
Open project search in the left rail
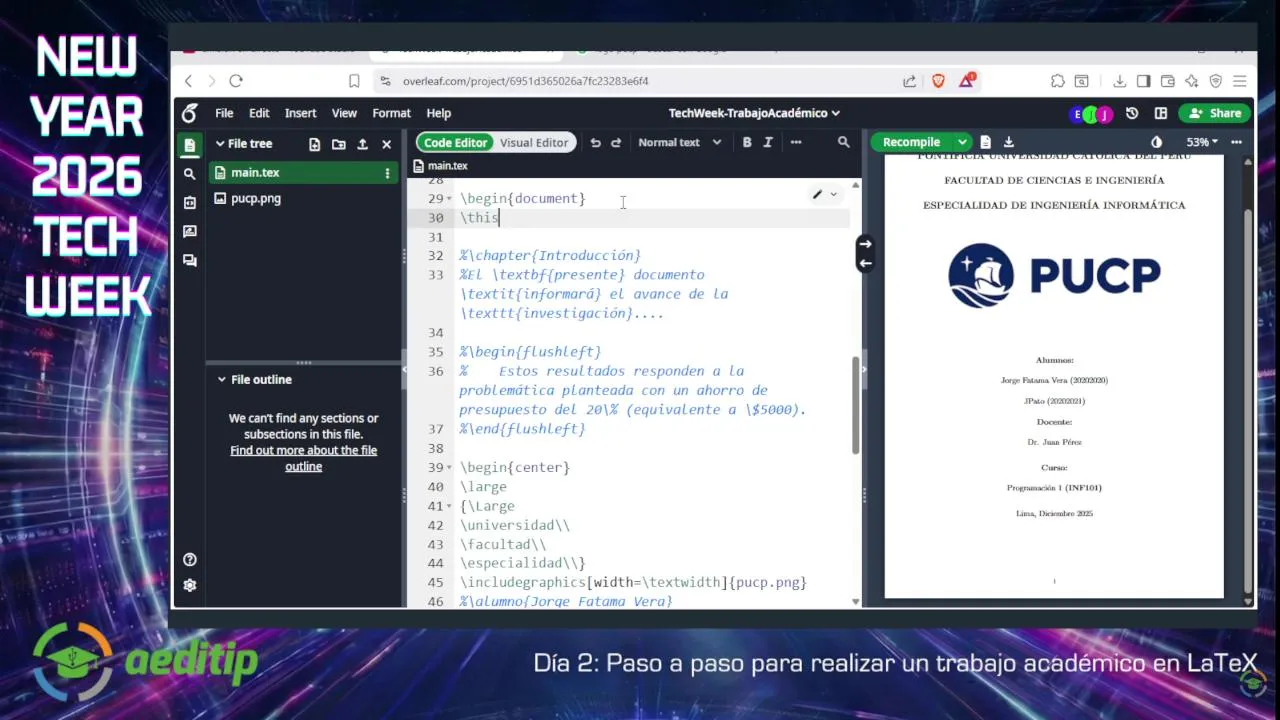pos(190,174)
